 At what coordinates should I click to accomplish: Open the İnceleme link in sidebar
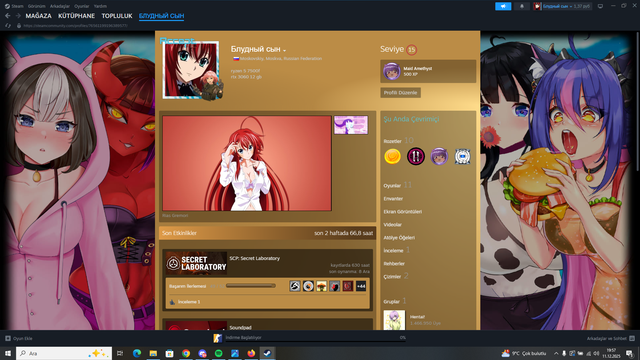[396, 250]
